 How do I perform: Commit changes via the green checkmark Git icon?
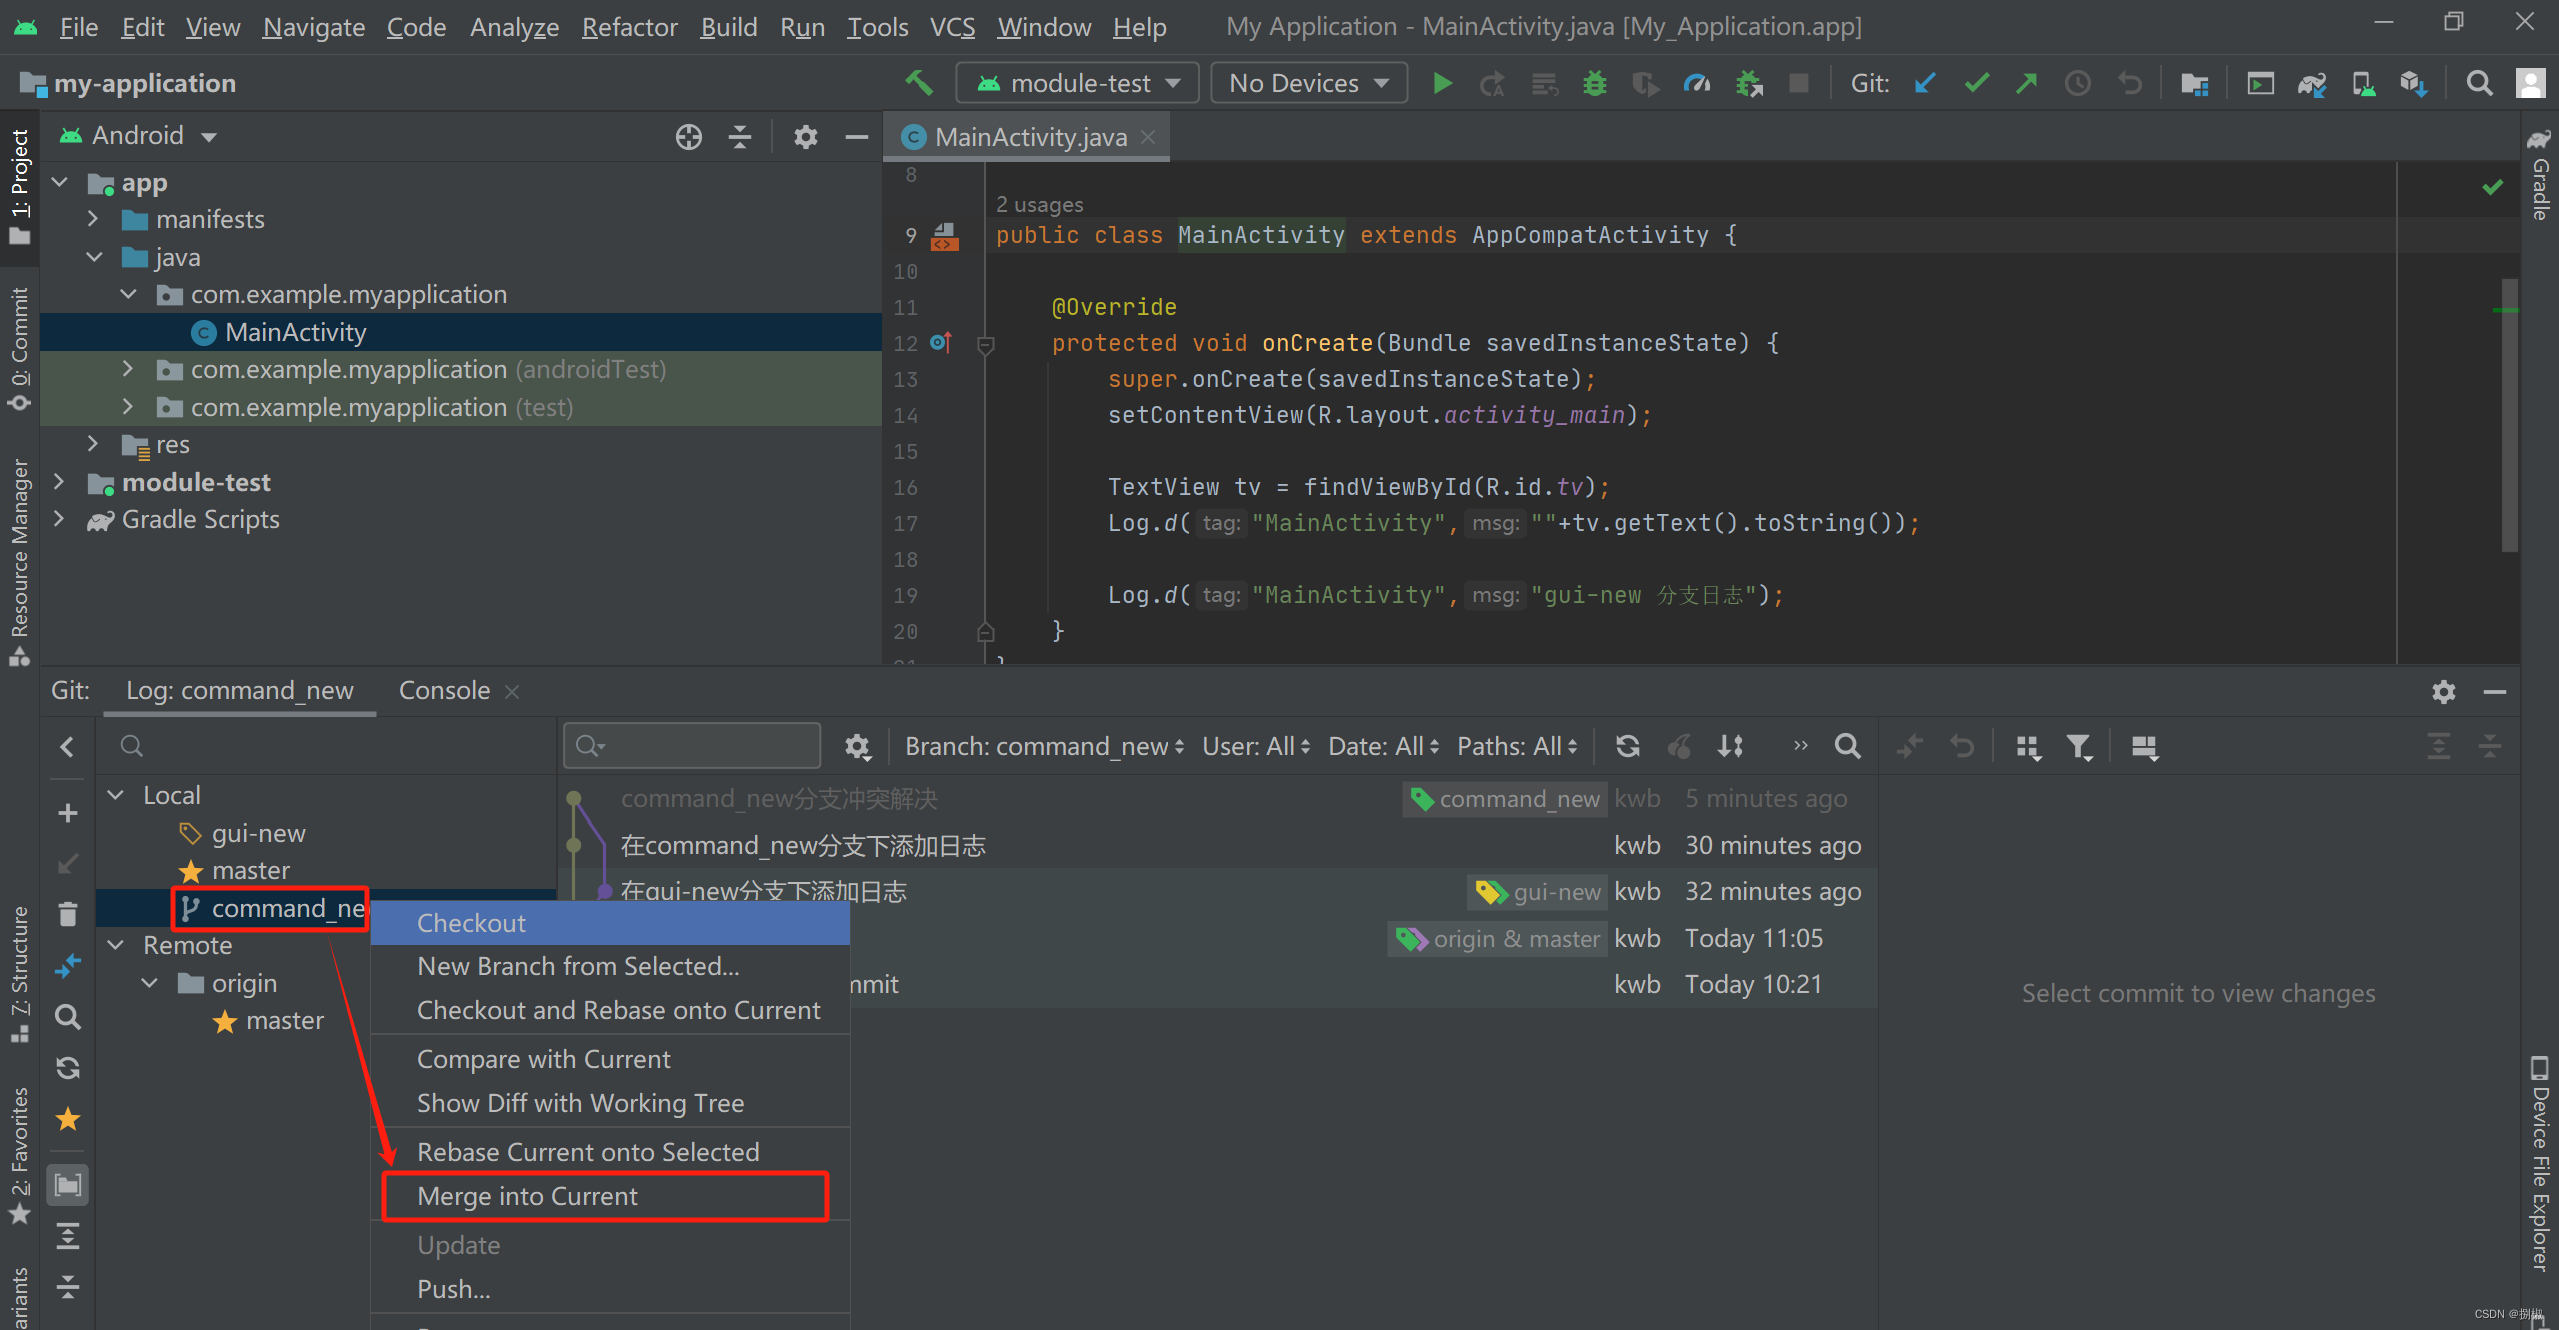pyautogui.click(x=1975, y=83)
